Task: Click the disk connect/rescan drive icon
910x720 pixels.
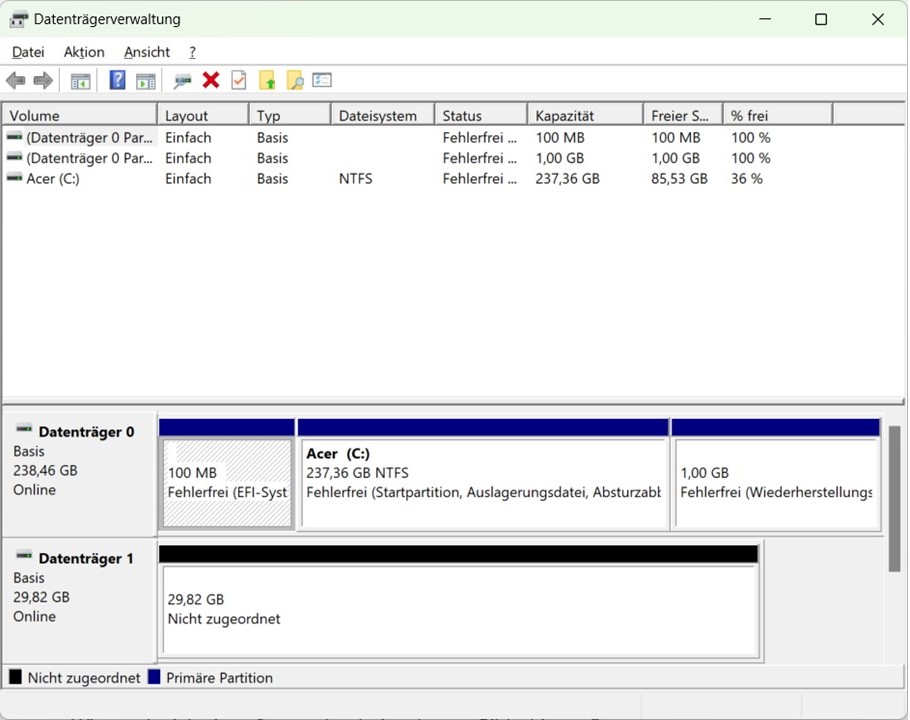Action: tap(182, 81)
